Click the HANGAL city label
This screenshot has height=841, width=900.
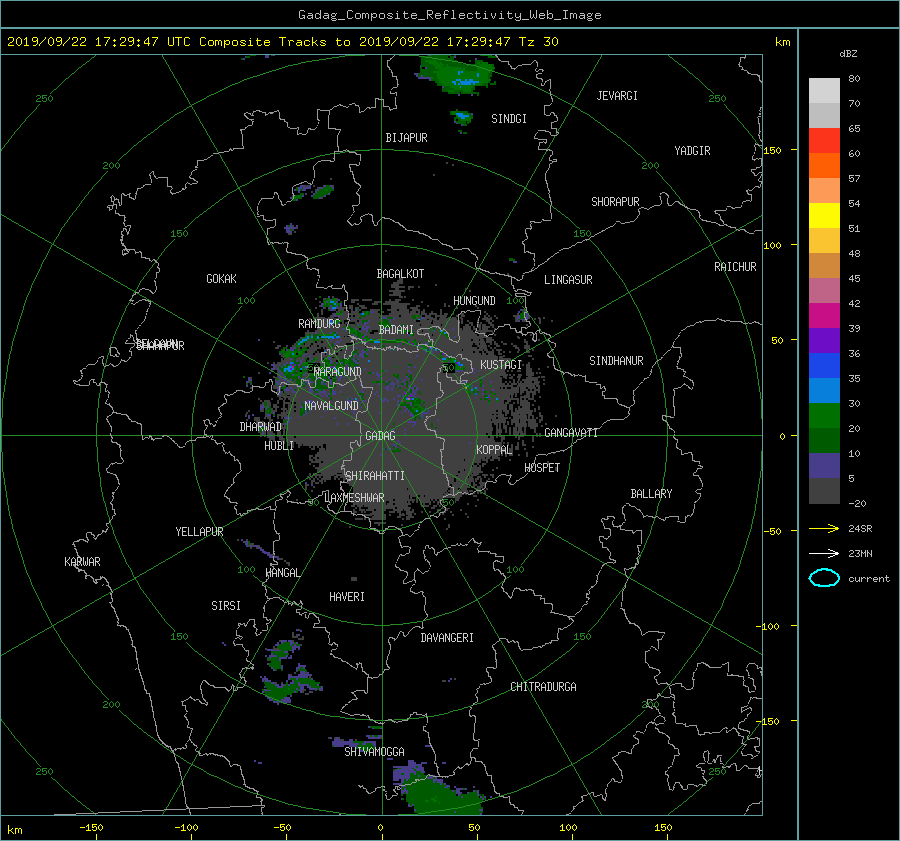pos(282,573)
